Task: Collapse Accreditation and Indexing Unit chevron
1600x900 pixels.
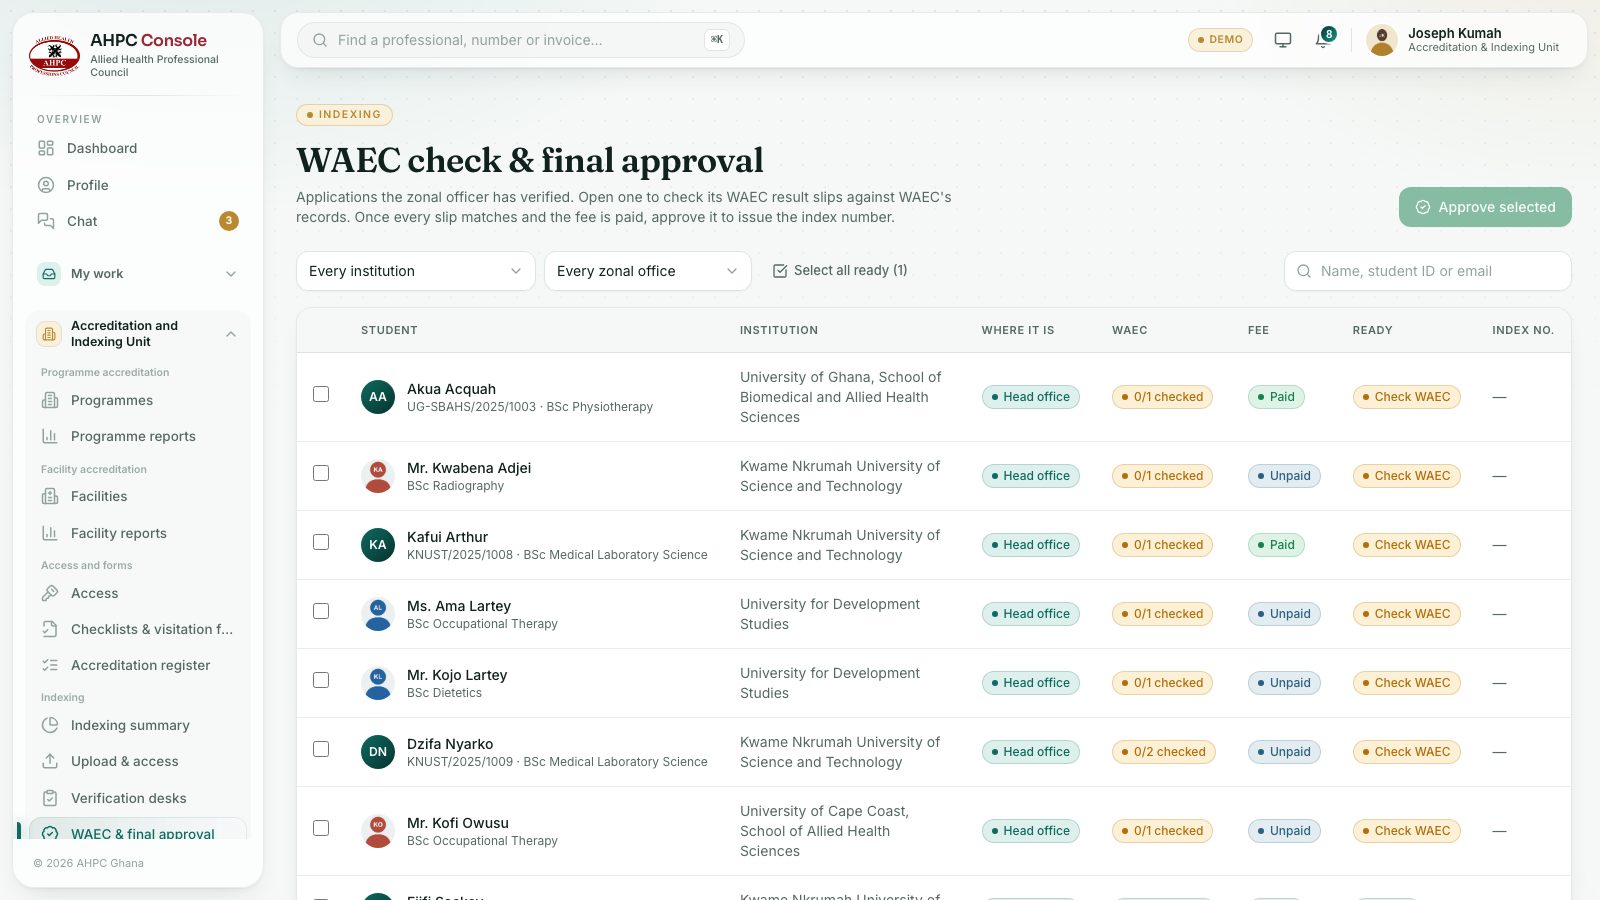Action: point(231,334)
